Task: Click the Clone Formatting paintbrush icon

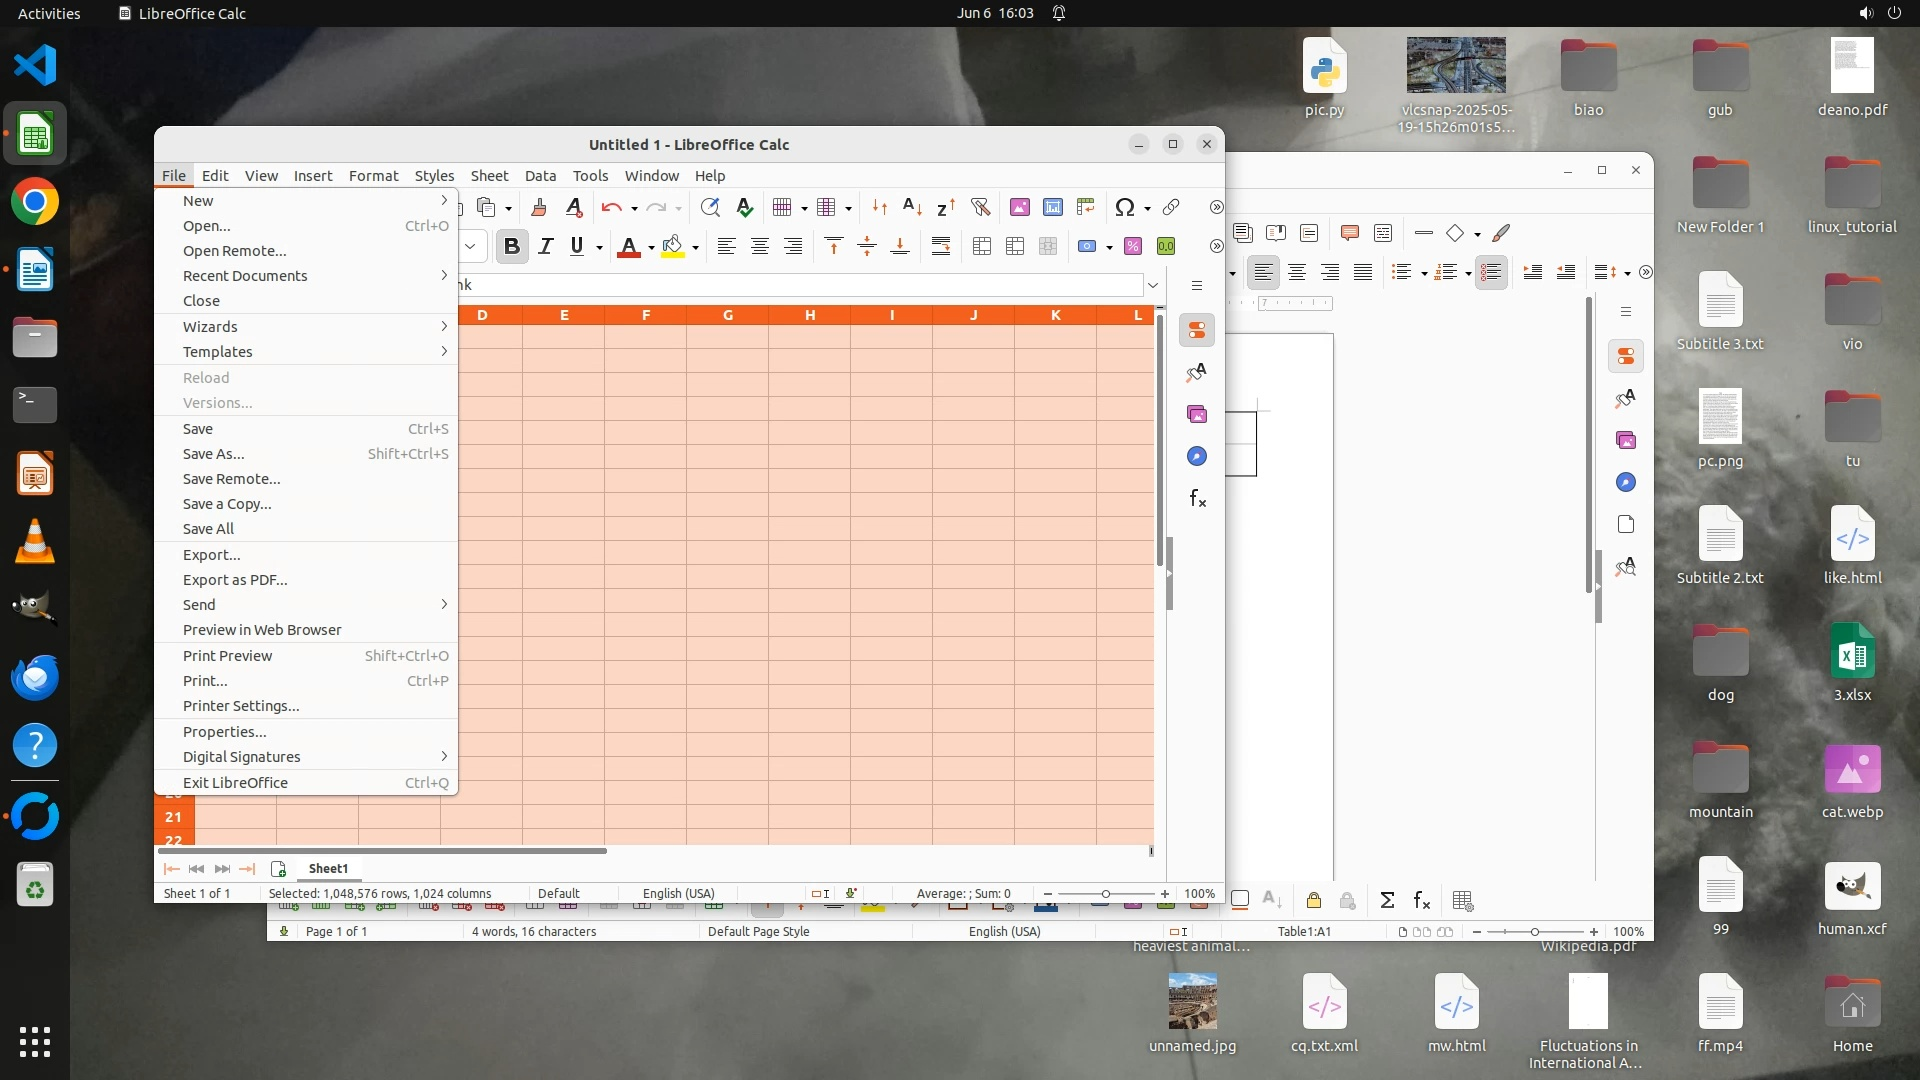Action: coord(539,208)
